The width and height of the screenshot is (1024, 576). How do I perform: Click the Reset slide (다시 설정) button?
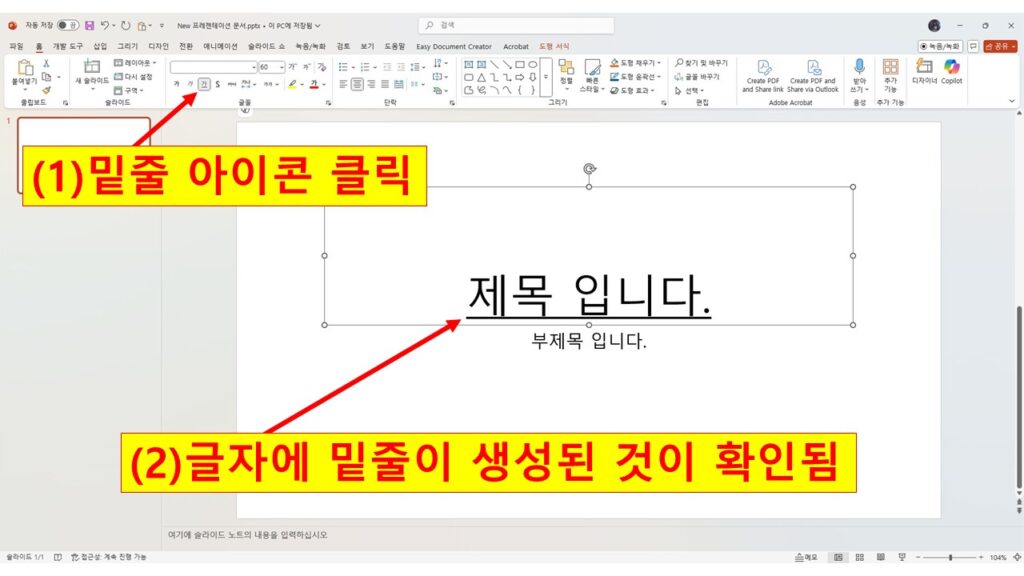pyautogui.click(x=133, y=76)
